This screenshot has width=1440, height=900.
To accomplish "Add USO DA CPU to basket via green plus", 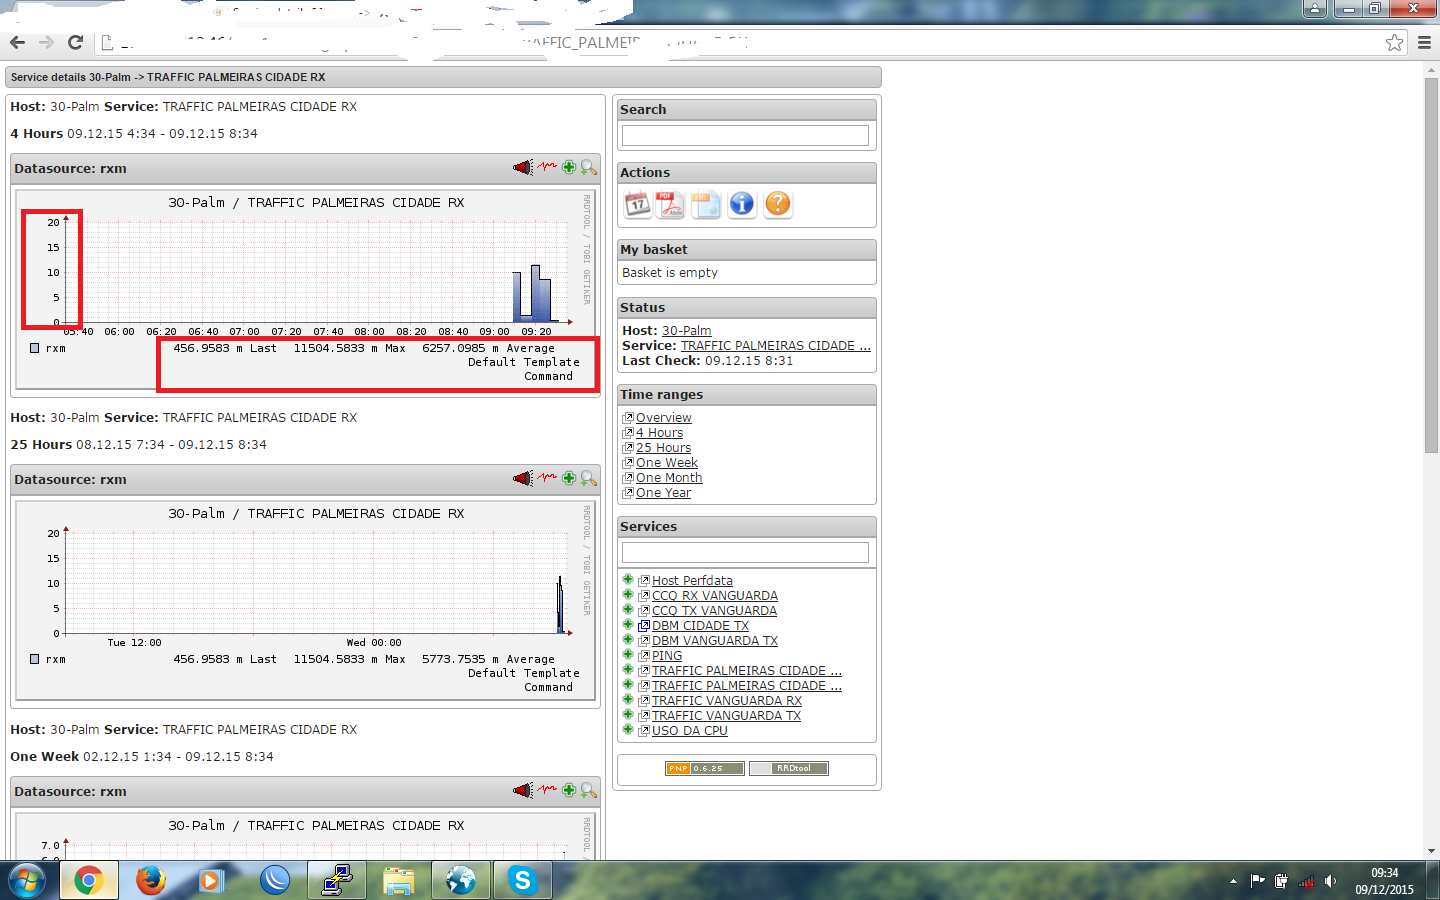I will click(628, 730).
